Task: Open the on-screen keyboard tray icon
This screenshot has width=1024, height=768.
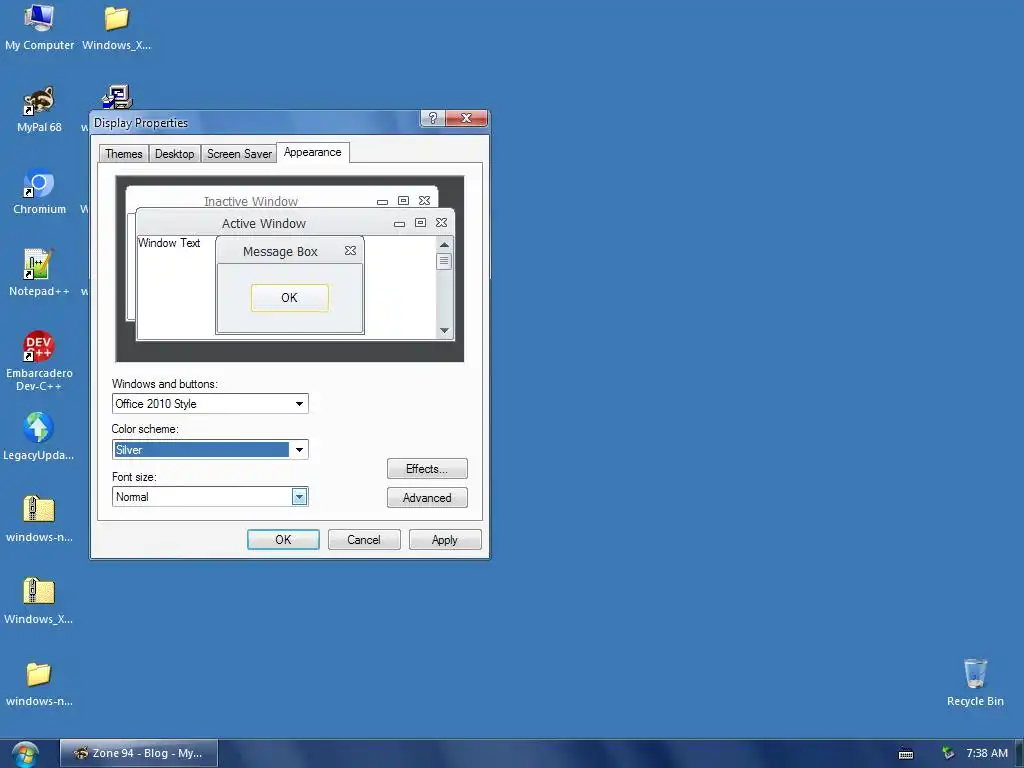Action: 906,754
